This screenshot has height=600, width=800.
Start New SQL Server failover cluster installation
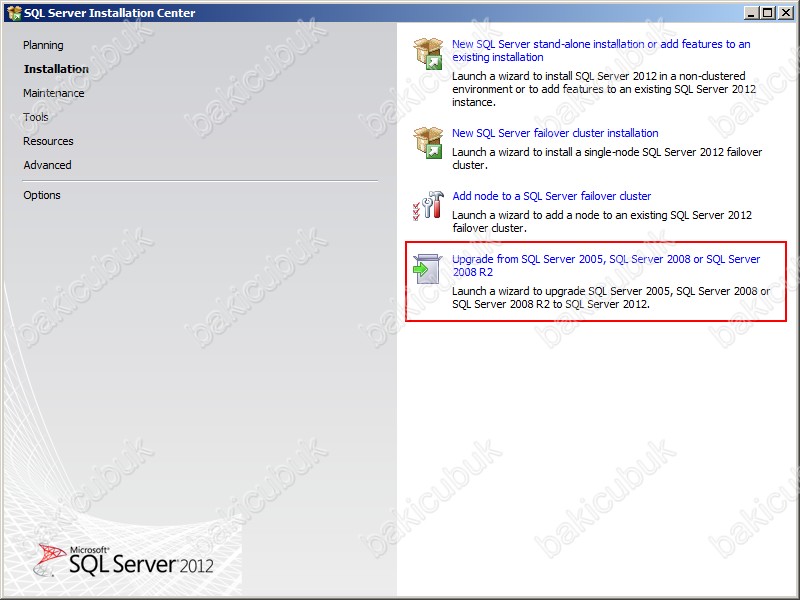point(555,133)
